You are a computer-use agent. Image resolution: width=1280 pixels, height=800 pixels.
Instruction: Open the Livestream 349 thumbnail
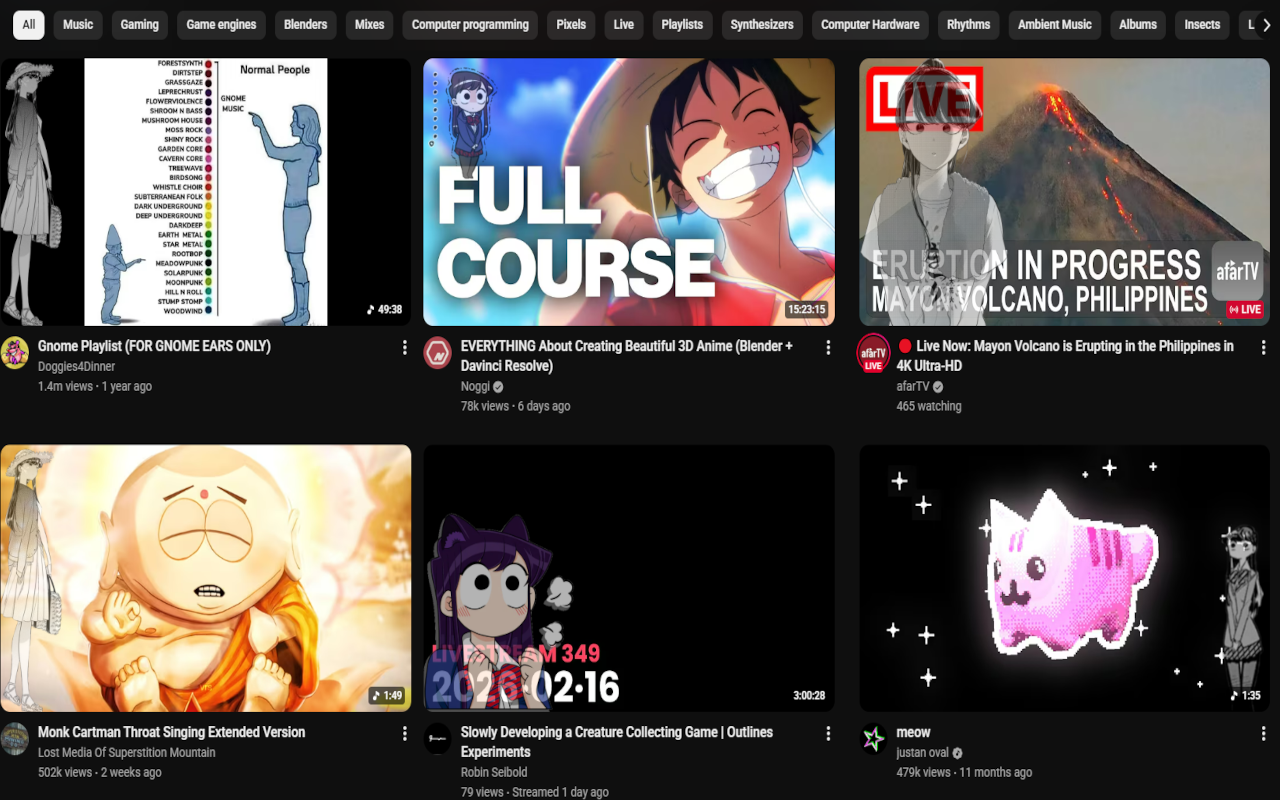click(629, 578)
